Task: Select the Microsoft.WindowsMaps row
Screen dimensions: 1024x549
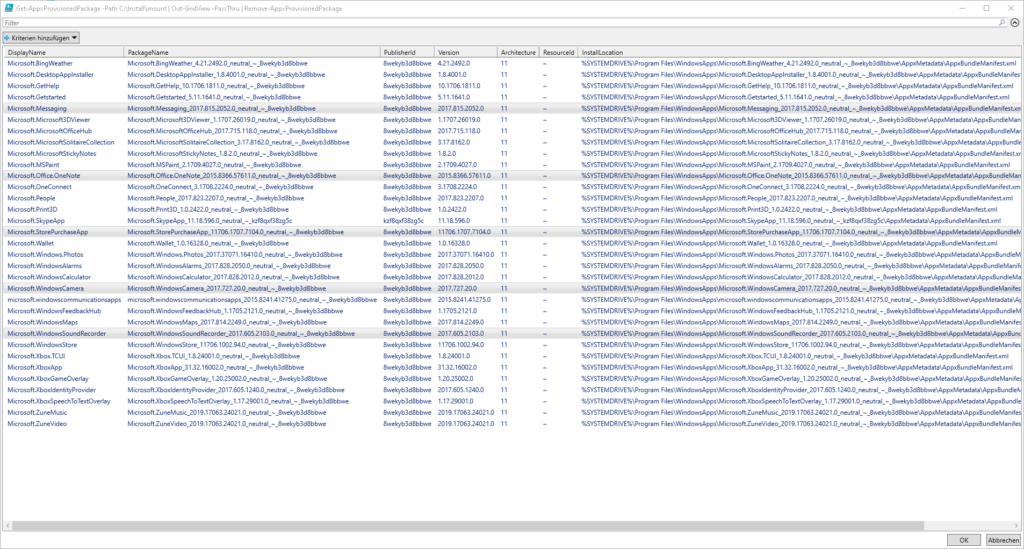Action: pos(512,322)
